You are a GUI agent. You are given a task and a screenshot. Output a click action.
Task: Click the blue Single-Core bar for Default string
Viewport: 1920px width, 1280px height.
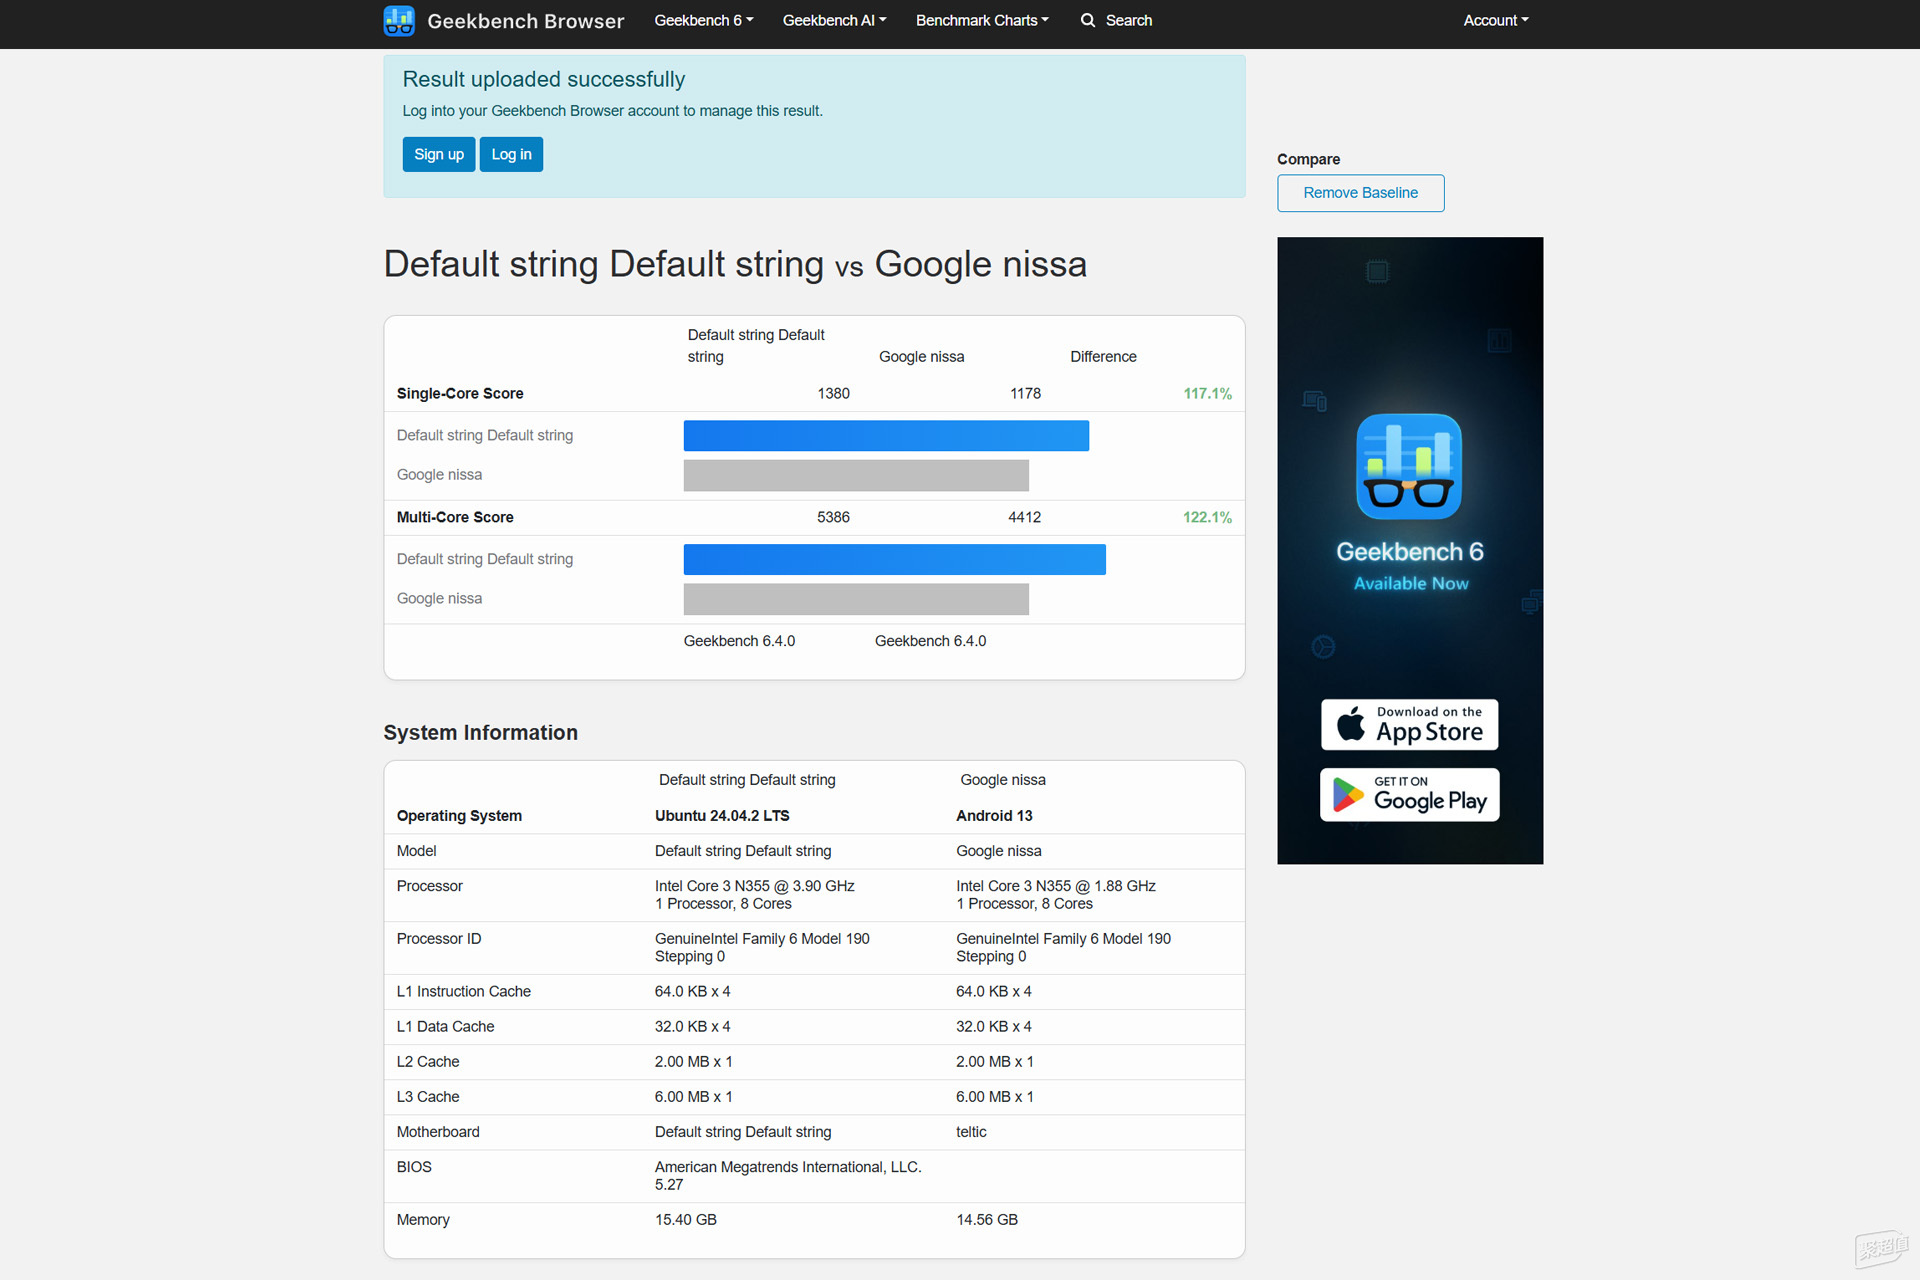pos(886,436)
